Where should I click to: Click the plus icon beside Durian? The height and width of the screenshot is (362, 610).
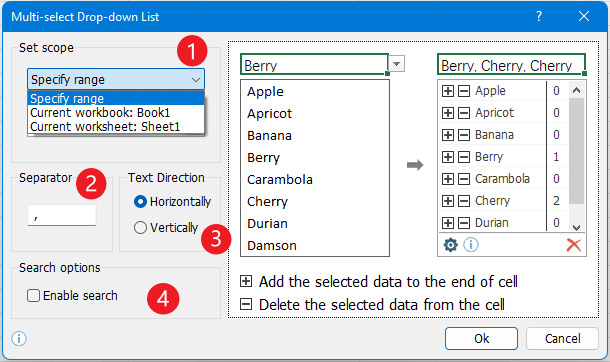(x=448, y=223)
